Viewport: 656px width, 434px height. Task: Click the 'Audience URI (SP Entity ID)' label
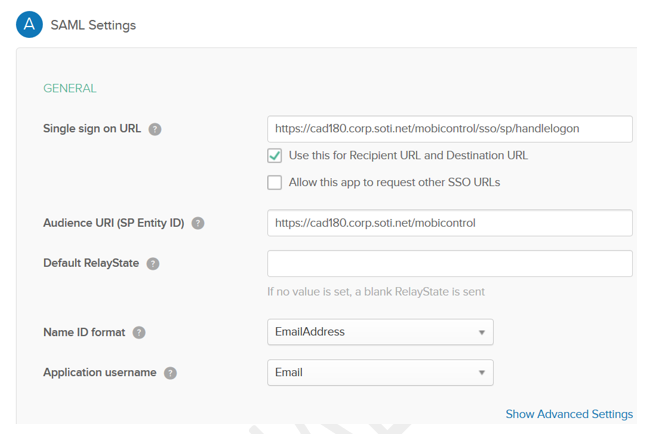coord(113,223)
